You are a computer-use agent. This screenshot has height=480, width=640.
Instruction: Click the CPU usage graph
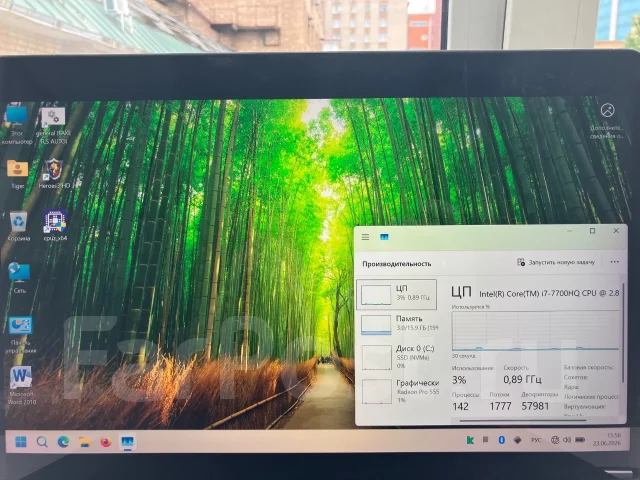[535, 331]
